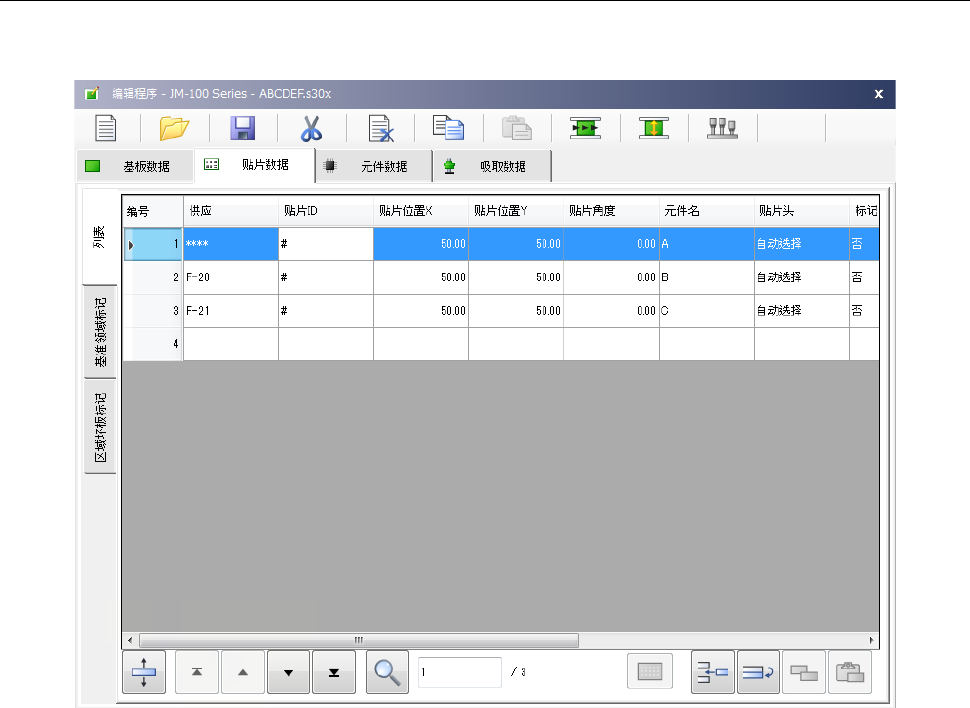Viewport: 970px width, 708px height.
Task: Close the 编辑程序 window
Action: pyautogui.click(x=878, y=94)
